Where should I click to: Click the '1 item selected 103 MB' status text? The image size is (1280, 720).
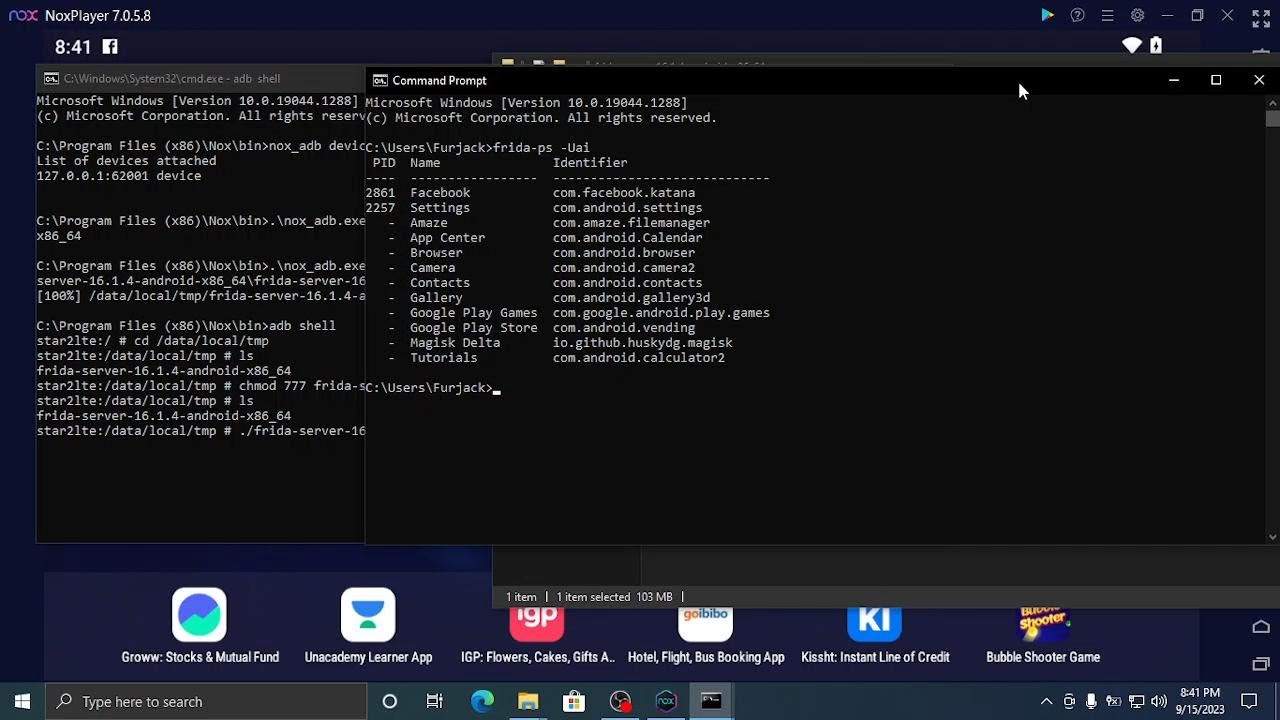click(614, 597)
